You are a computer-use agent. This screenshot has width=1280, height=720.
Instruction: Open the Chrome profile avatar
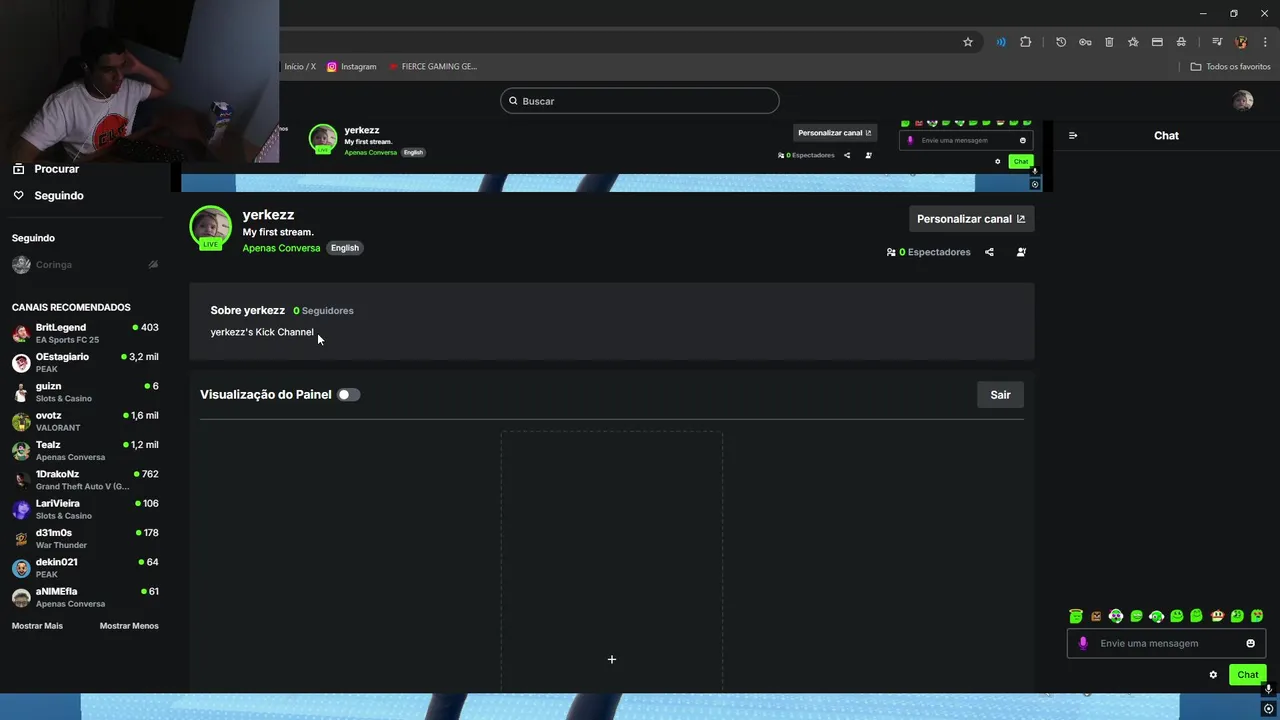click(x=1241, y=42)
